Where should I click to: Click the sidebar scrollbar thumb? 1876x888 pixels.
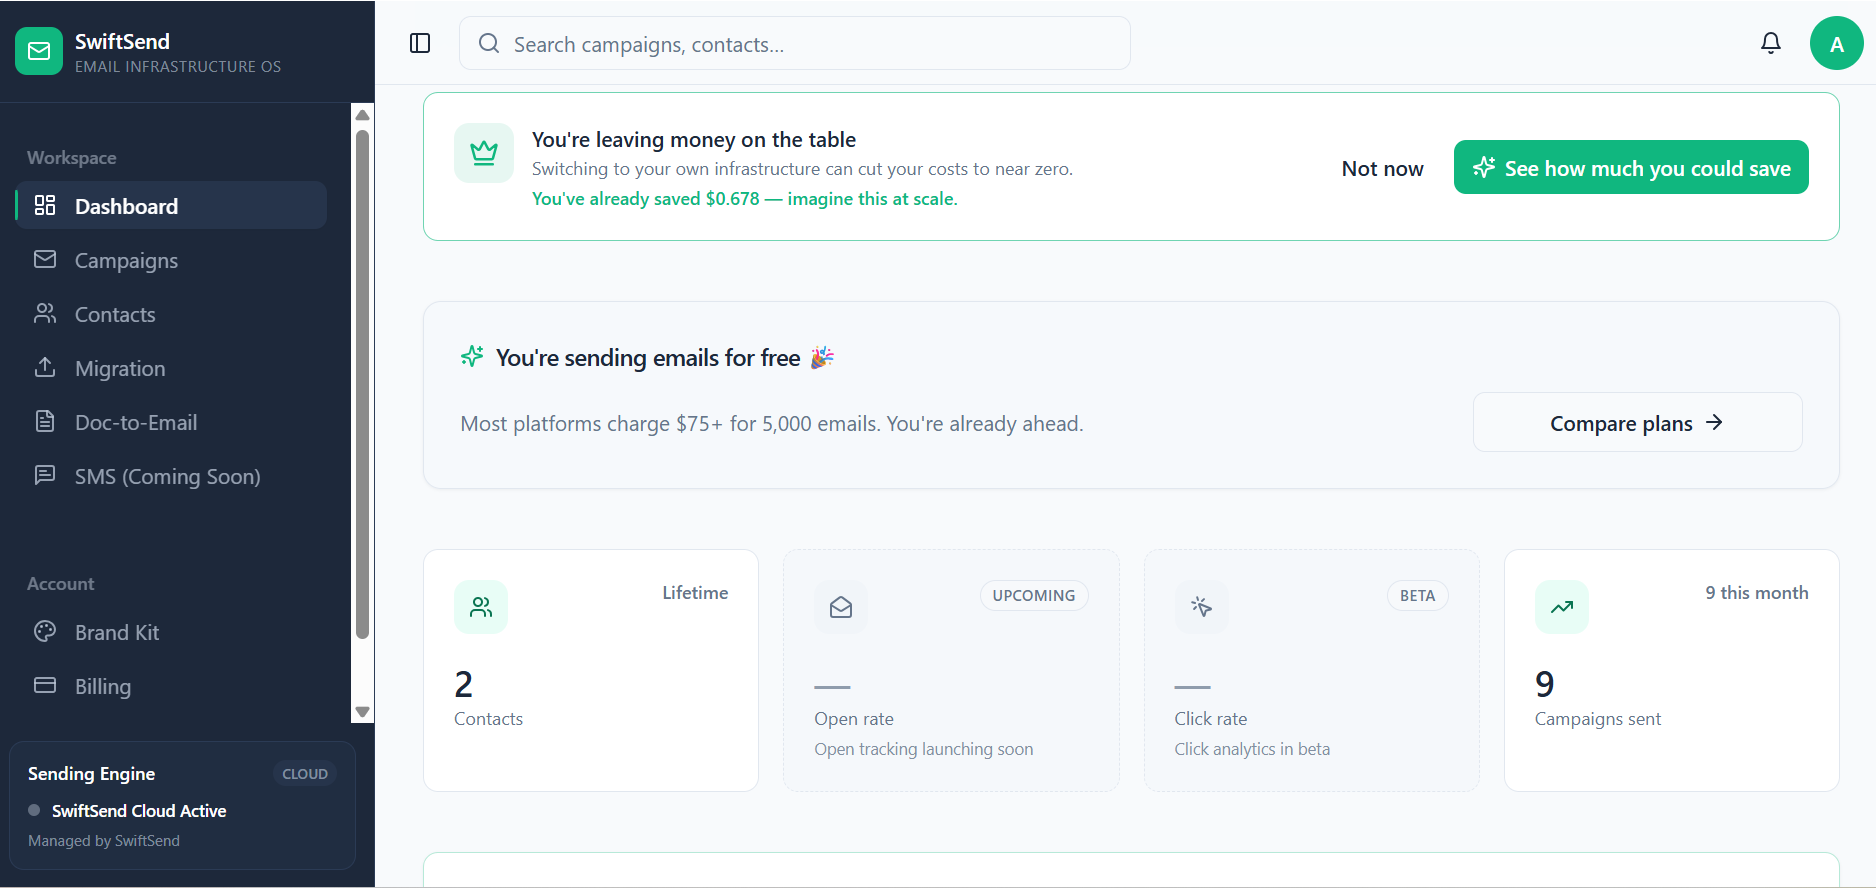(363, 384)
